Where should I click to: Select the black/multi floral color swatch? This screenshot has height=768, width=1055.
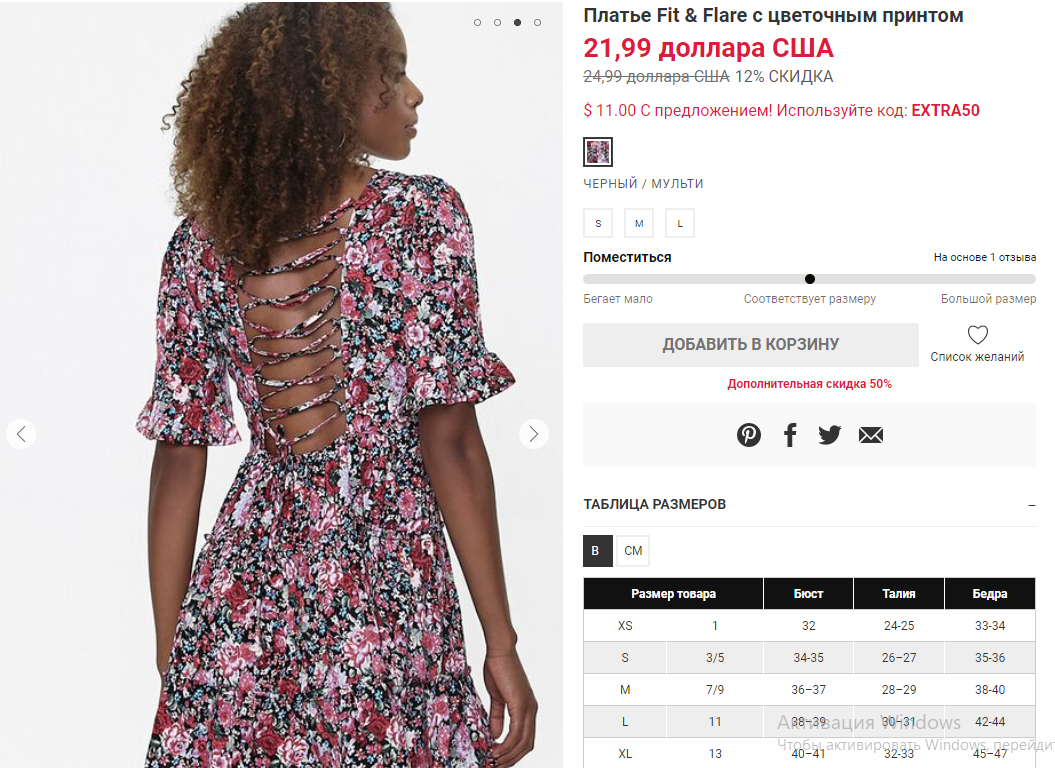[x=597, y=152]
